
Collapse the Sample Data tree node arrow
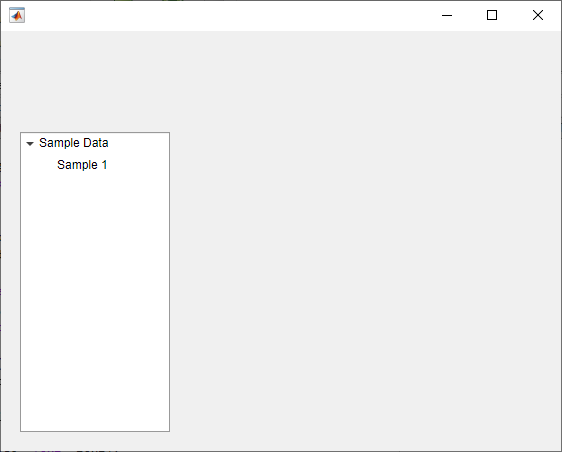[x=30, y=144]
